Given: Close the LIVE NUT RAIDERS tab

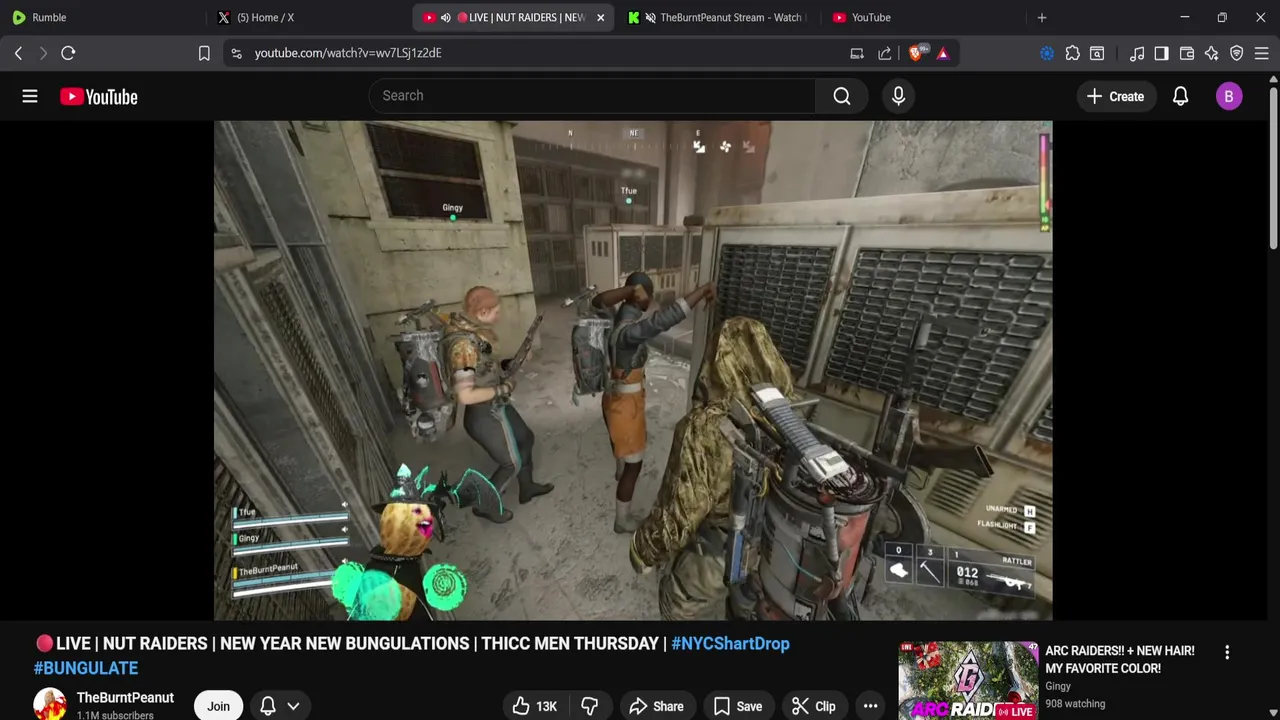Looking at the screenshot, I should (x=600, y=17).
